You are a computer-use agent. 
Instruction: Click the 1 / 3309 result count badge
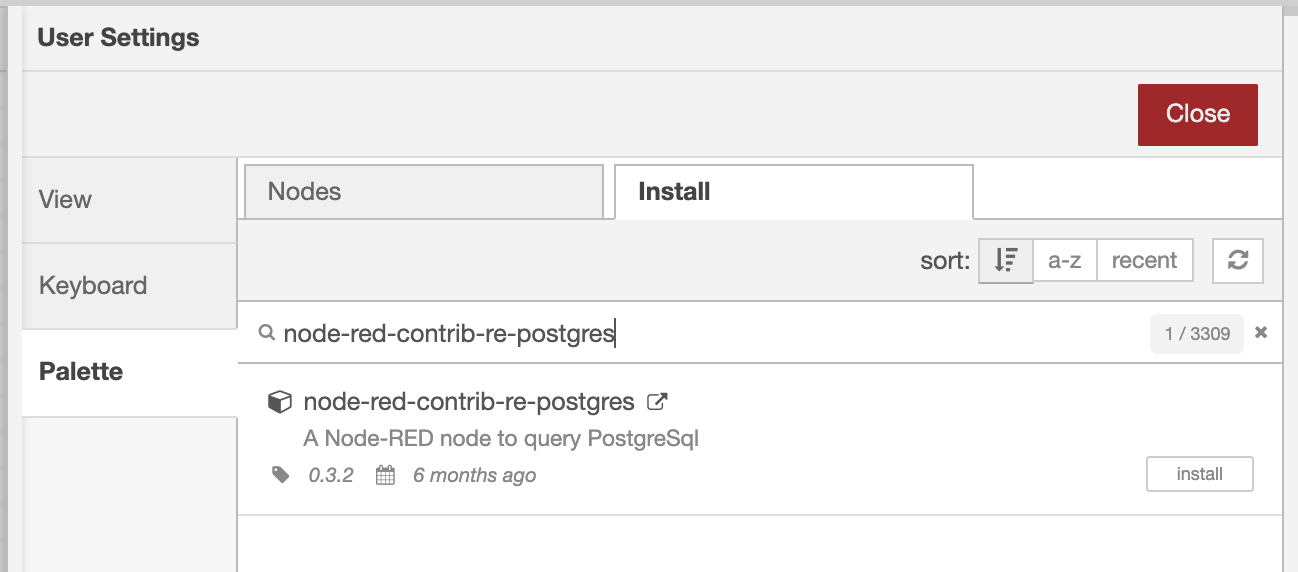pos(1197,333)
